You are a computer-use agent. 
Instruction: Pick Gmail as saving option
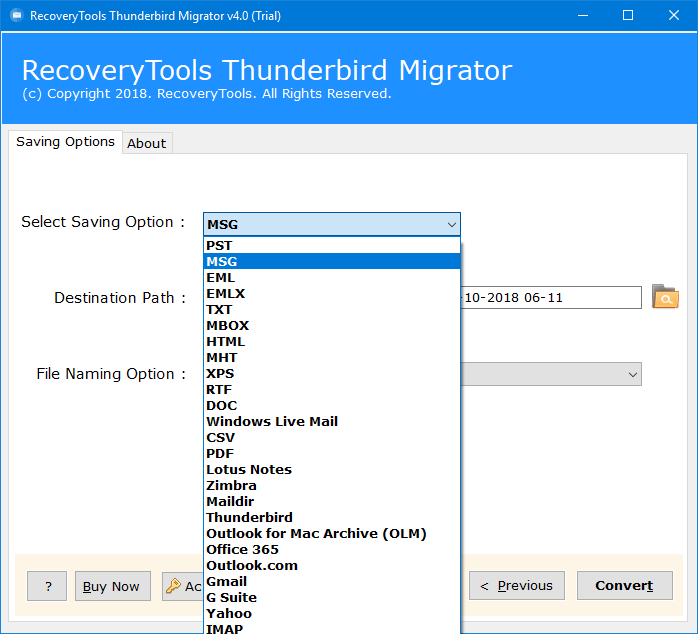point(332,582)
